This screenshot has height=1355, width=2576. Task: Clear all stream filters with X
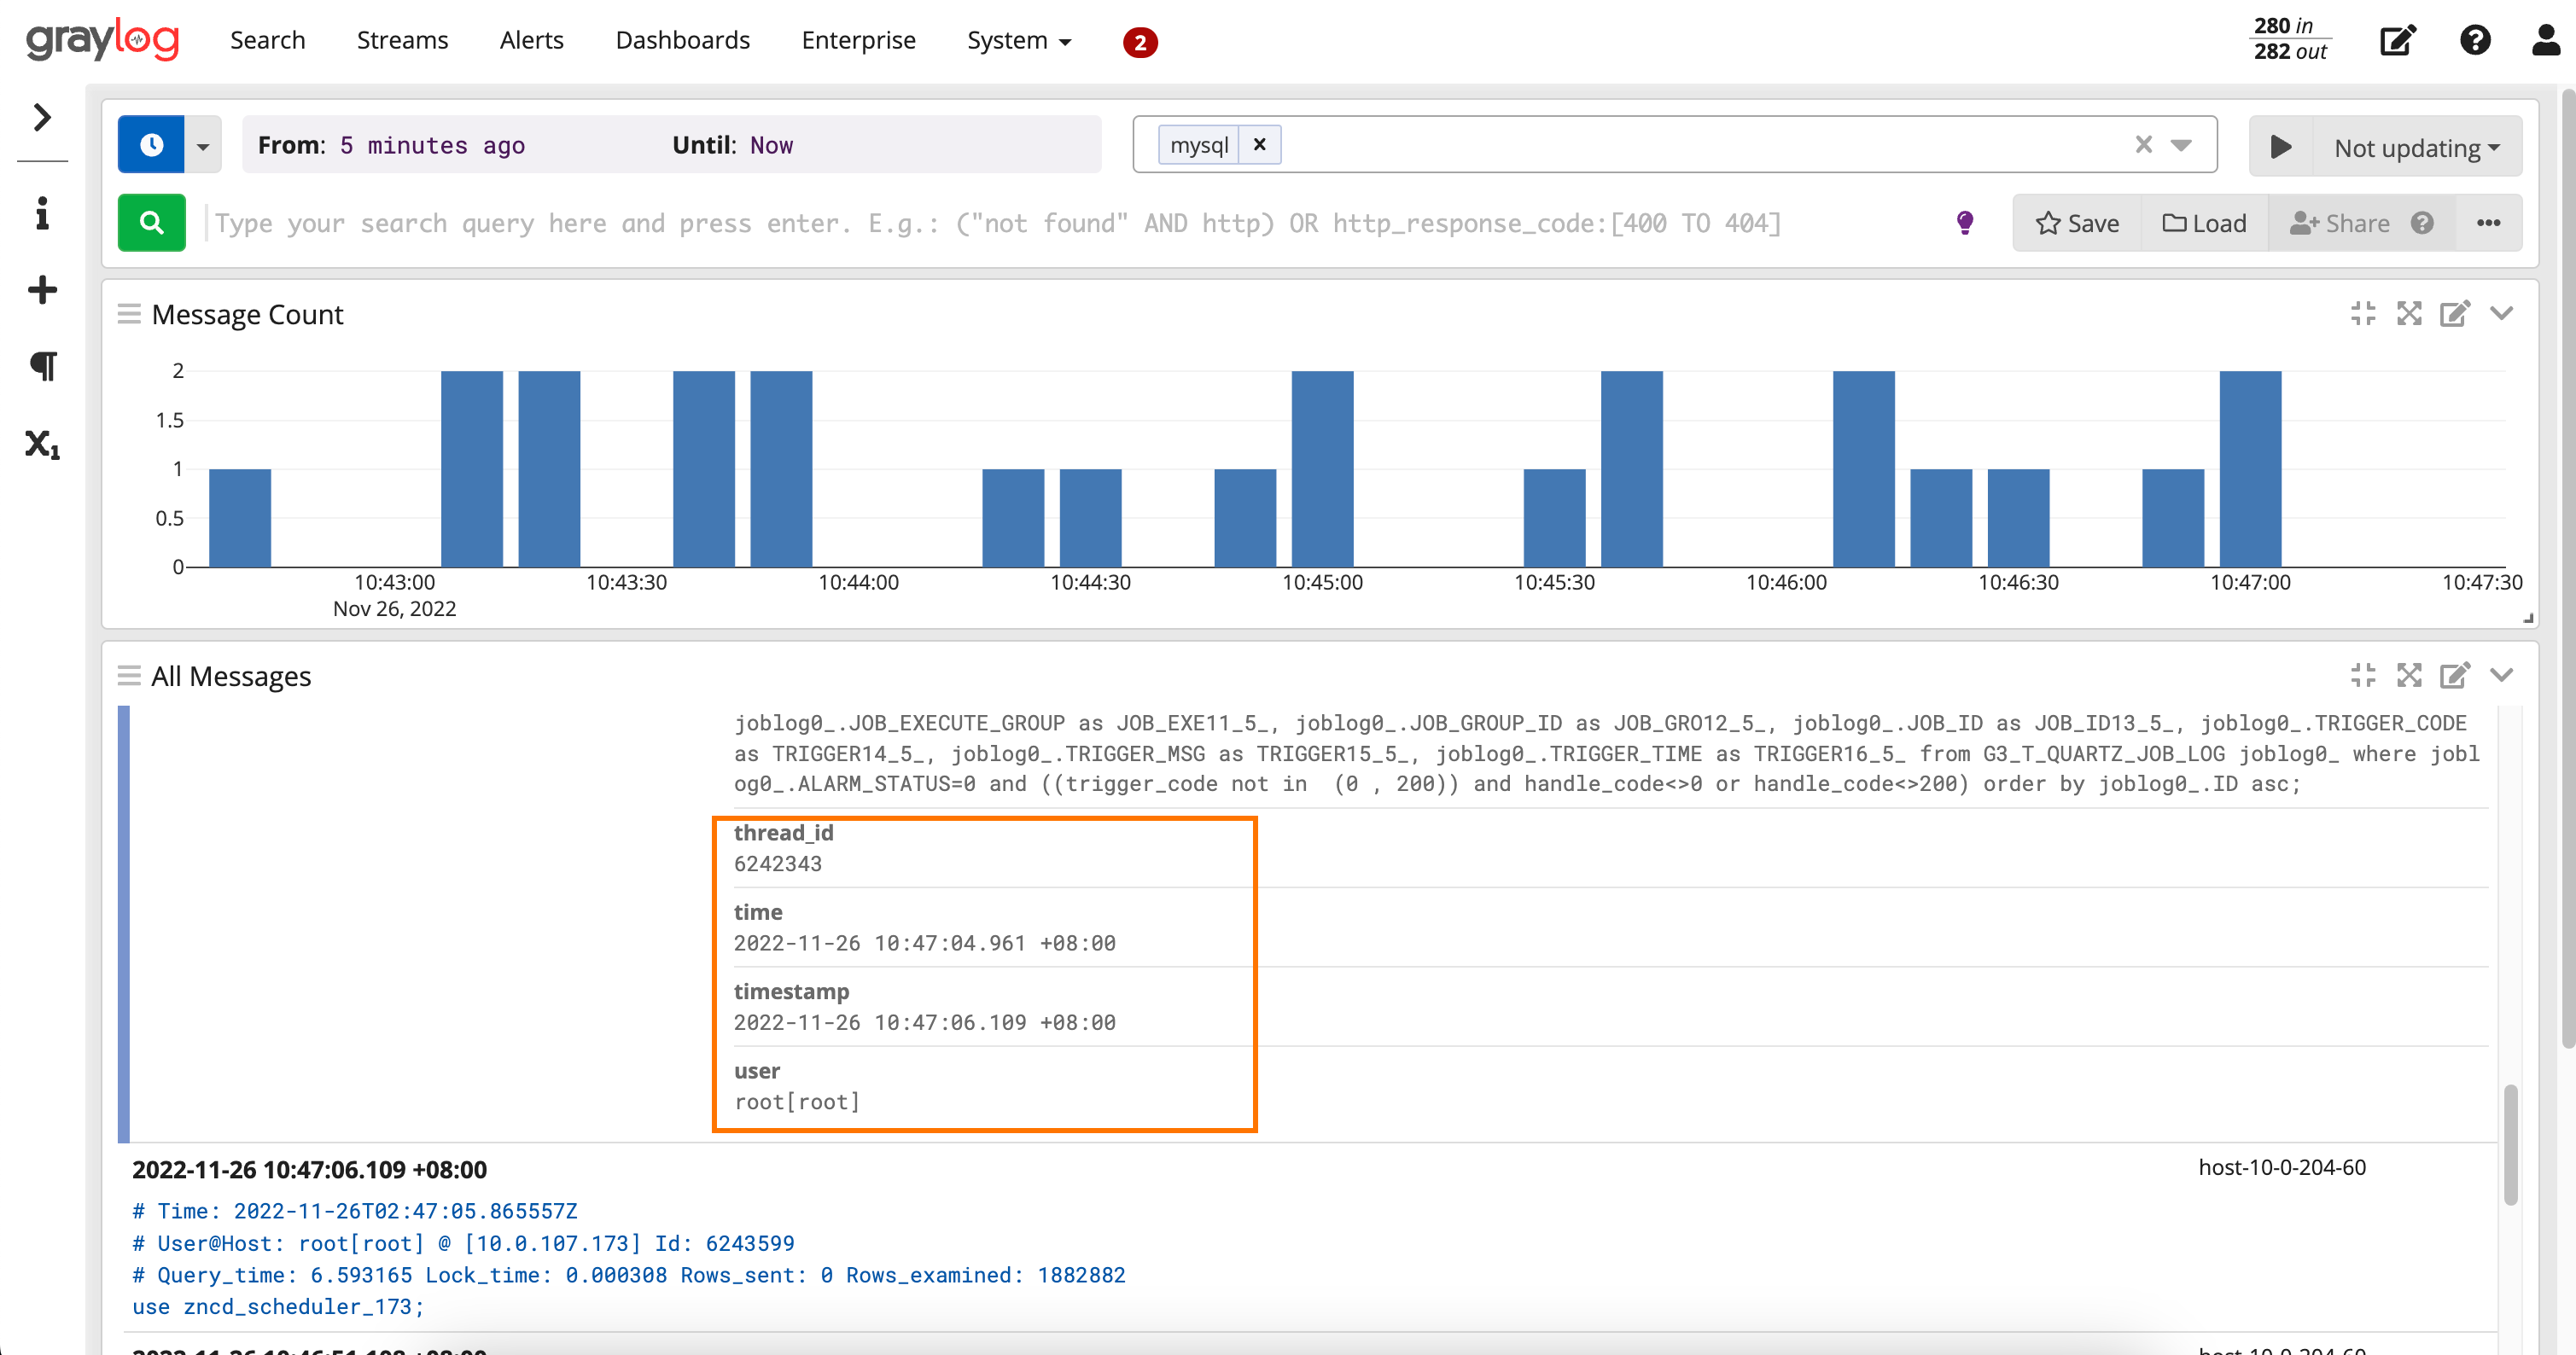pos(2143,145)
